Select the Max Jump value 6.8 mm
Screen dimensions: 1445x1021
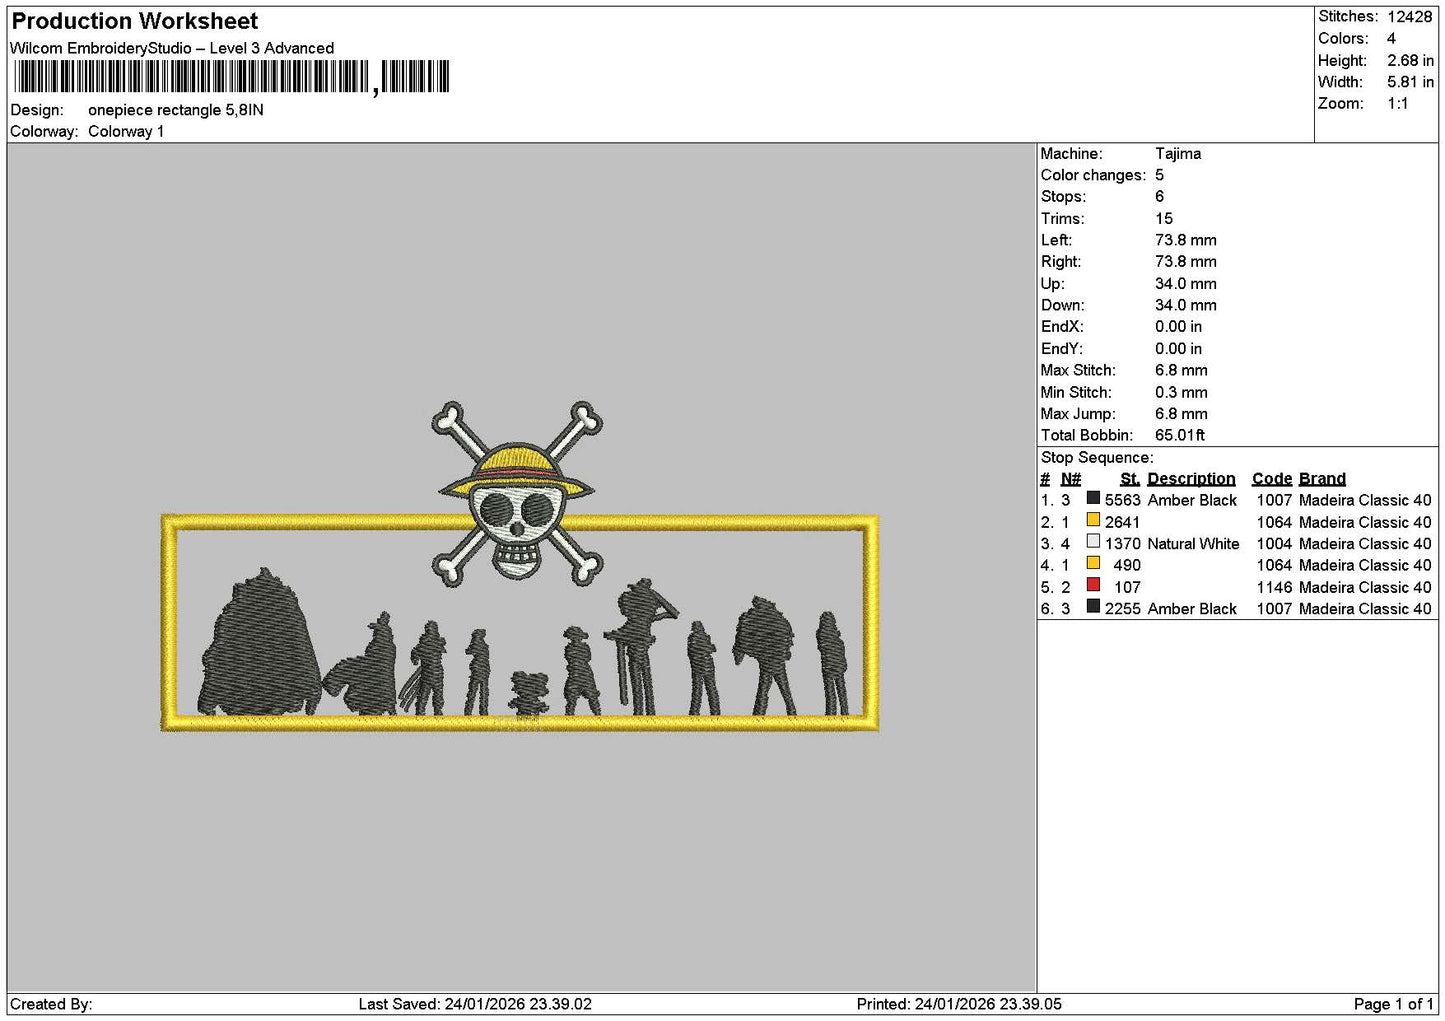click(1181, 414)
